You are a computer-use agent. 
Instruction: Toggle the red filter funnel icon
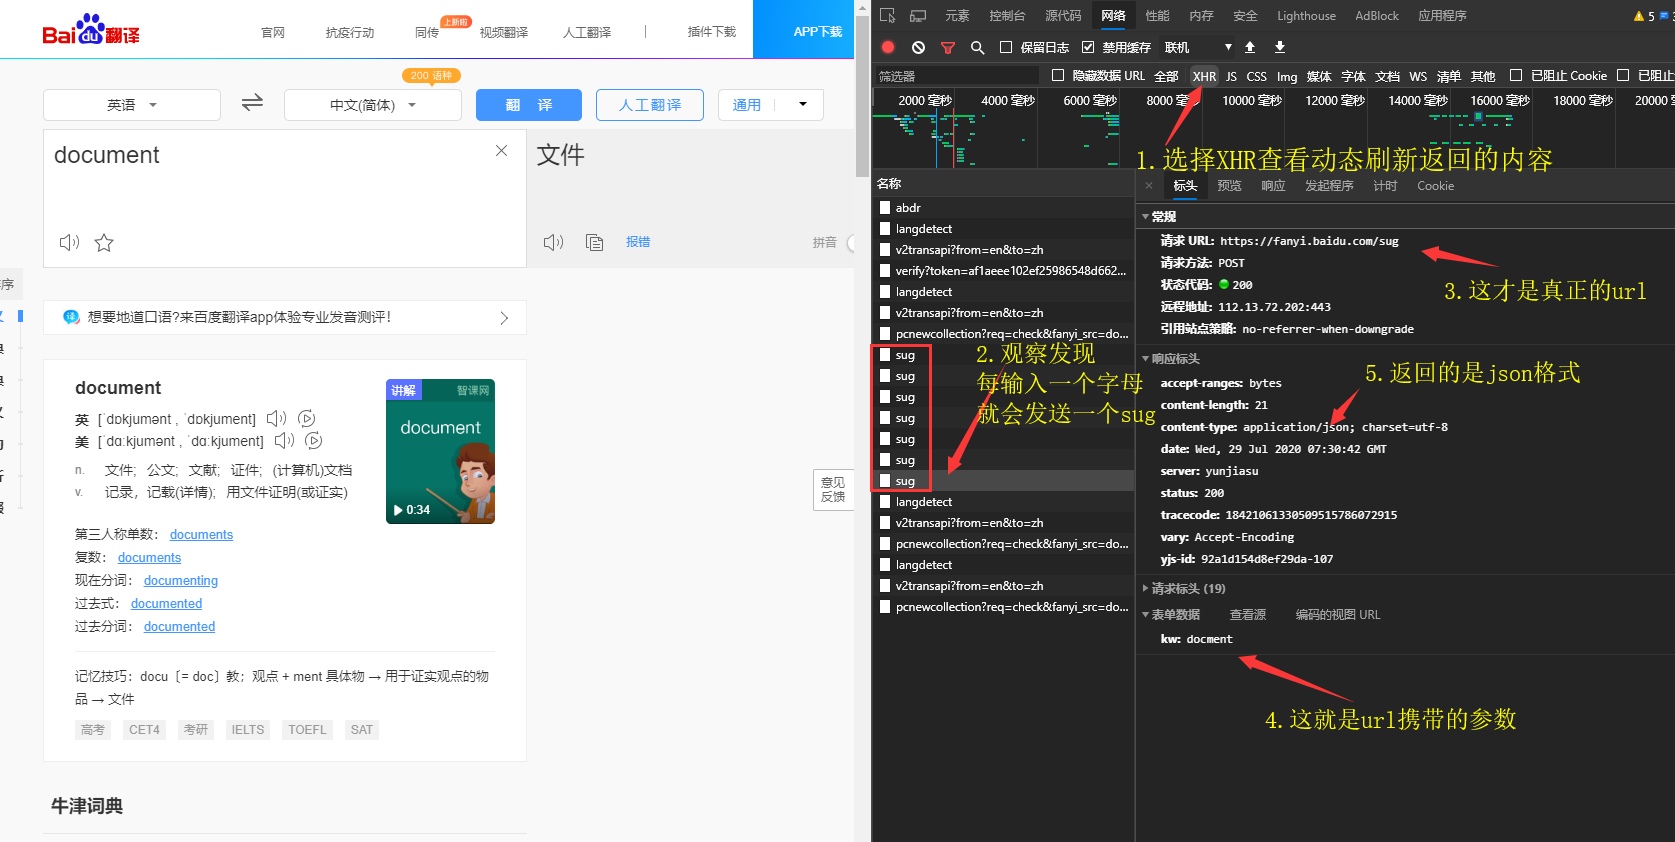point(948,47)
